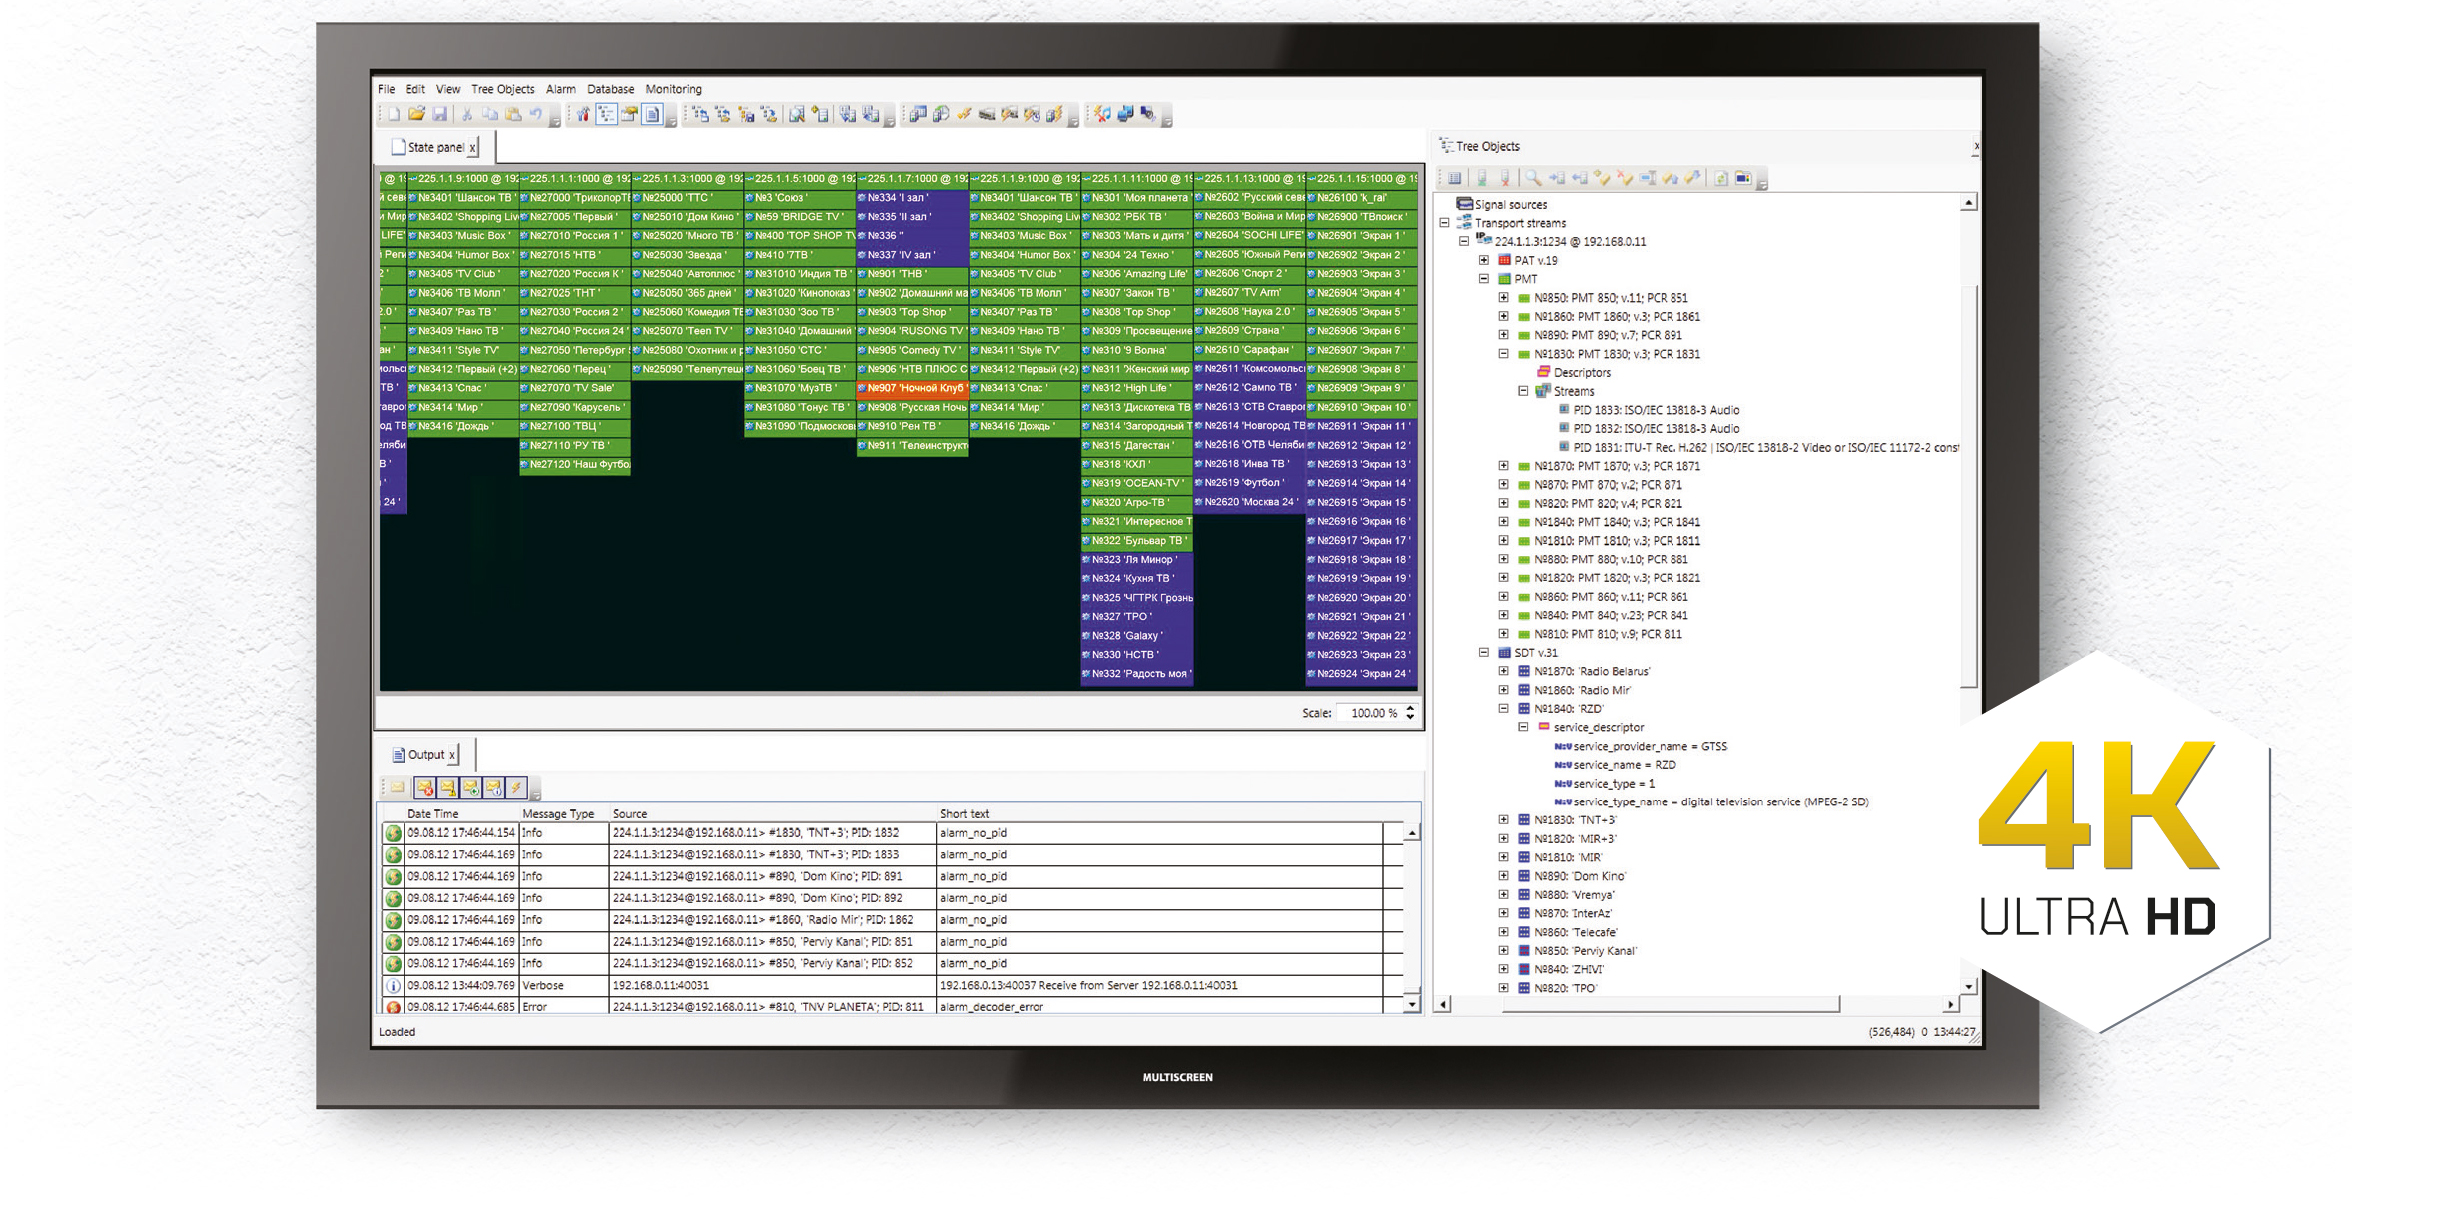Click the server icon with red X
The height and width of the screenshot is (1206, 2458).
(1505, 179)
